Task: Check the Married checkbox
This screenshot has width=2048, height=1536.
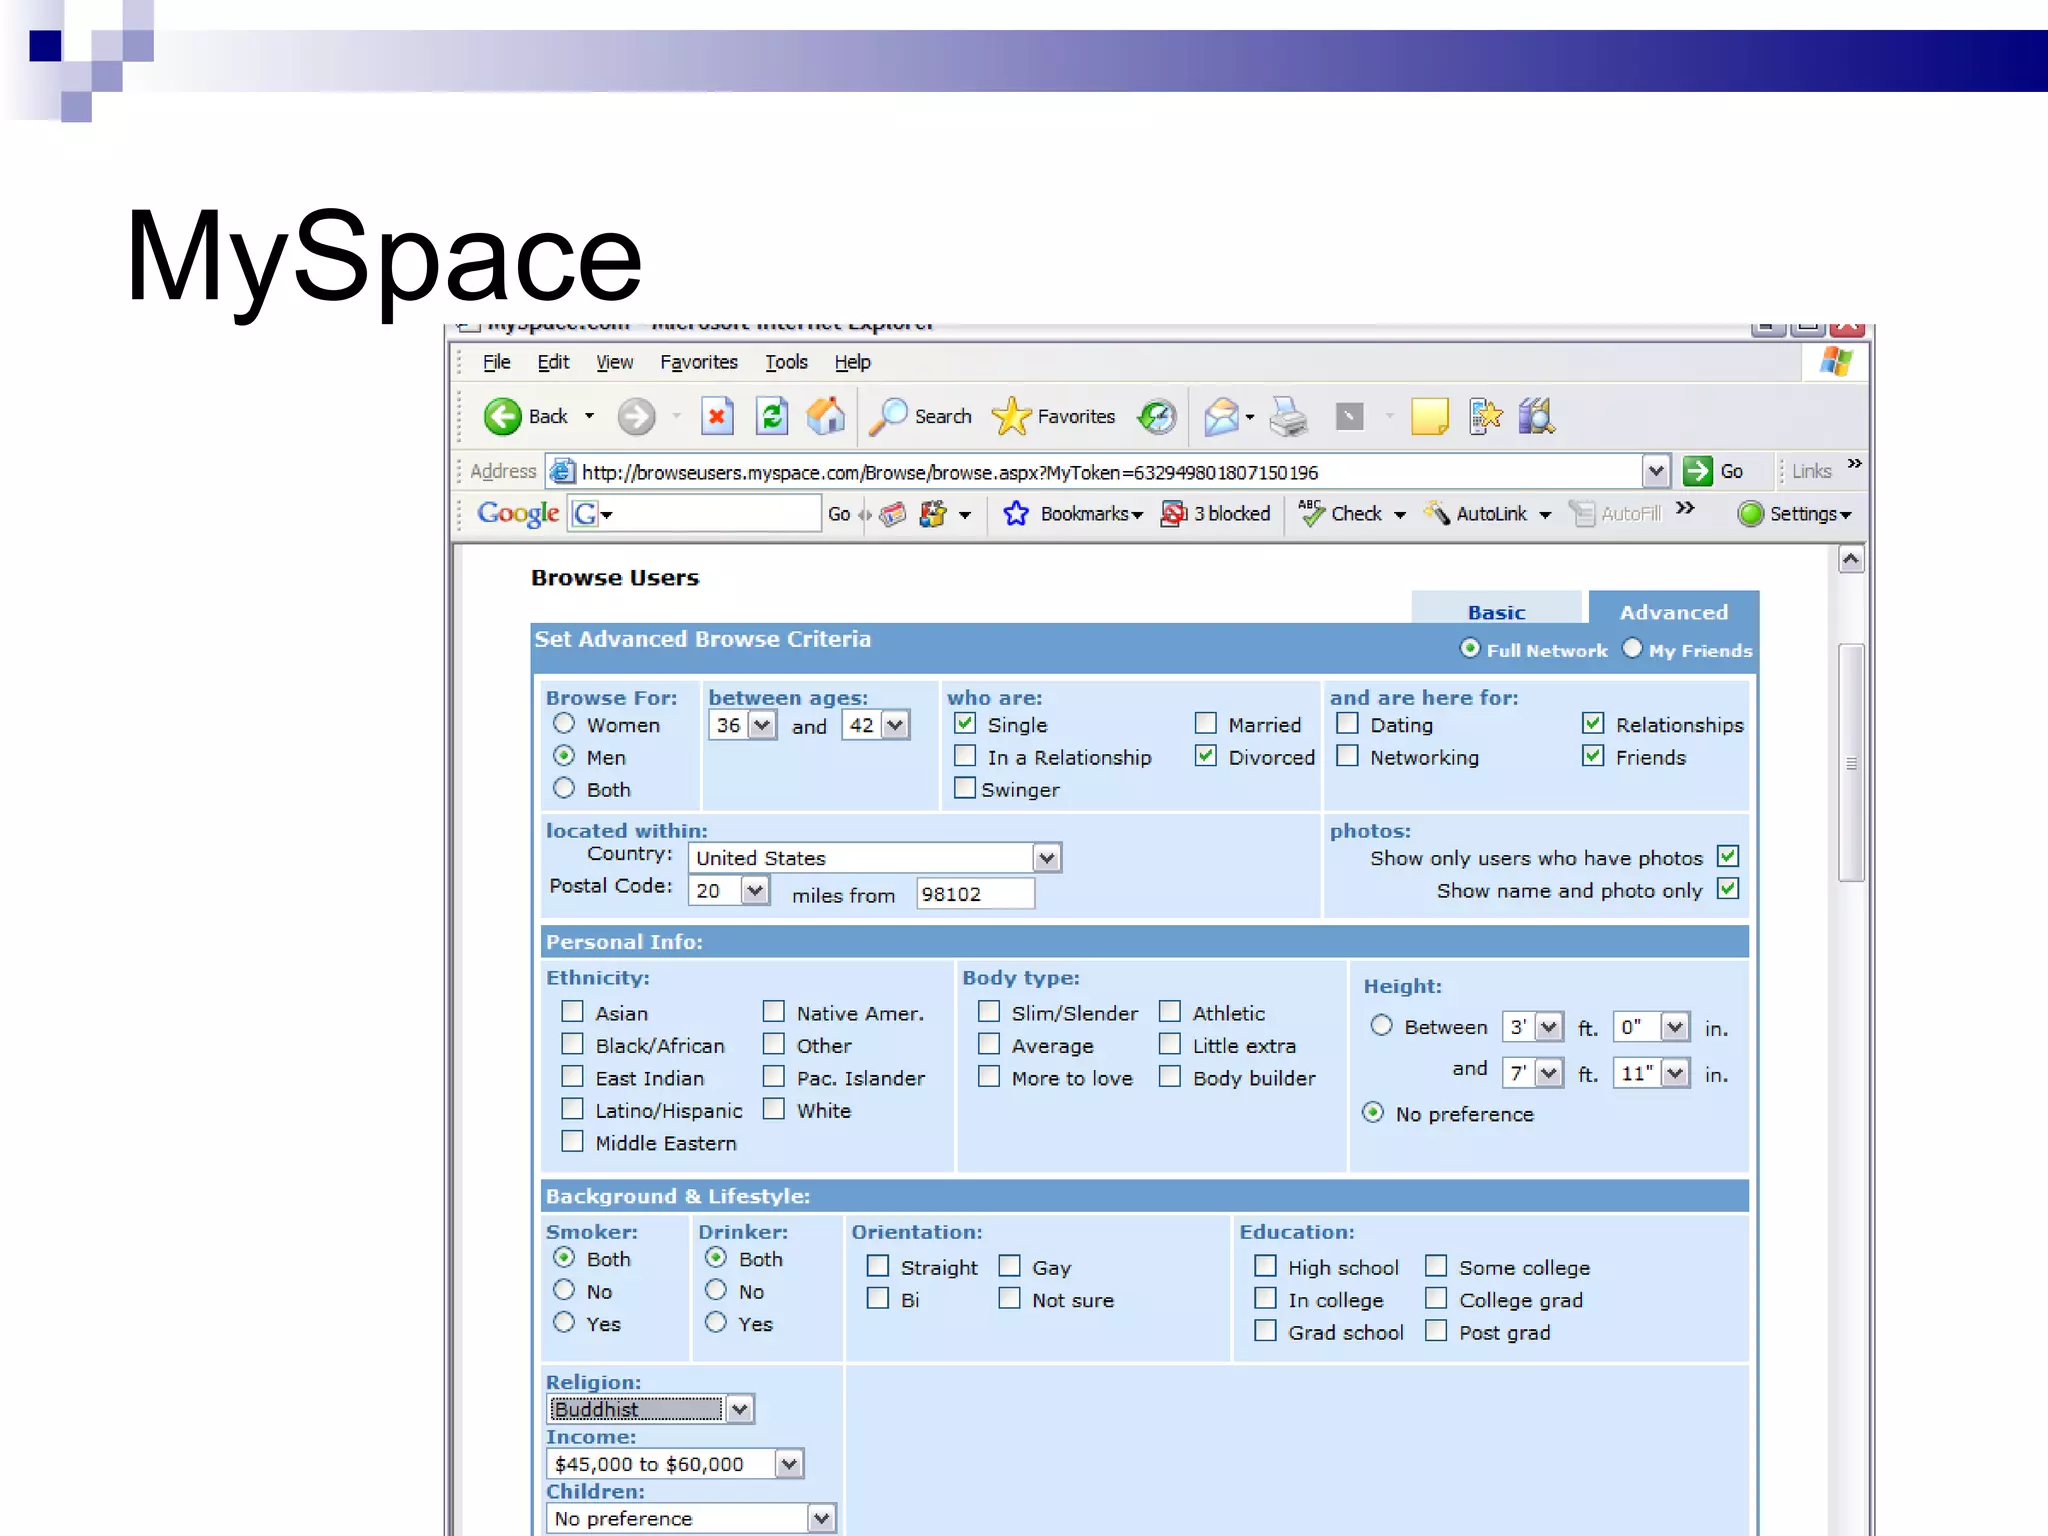Action: tap(1206, 723)
